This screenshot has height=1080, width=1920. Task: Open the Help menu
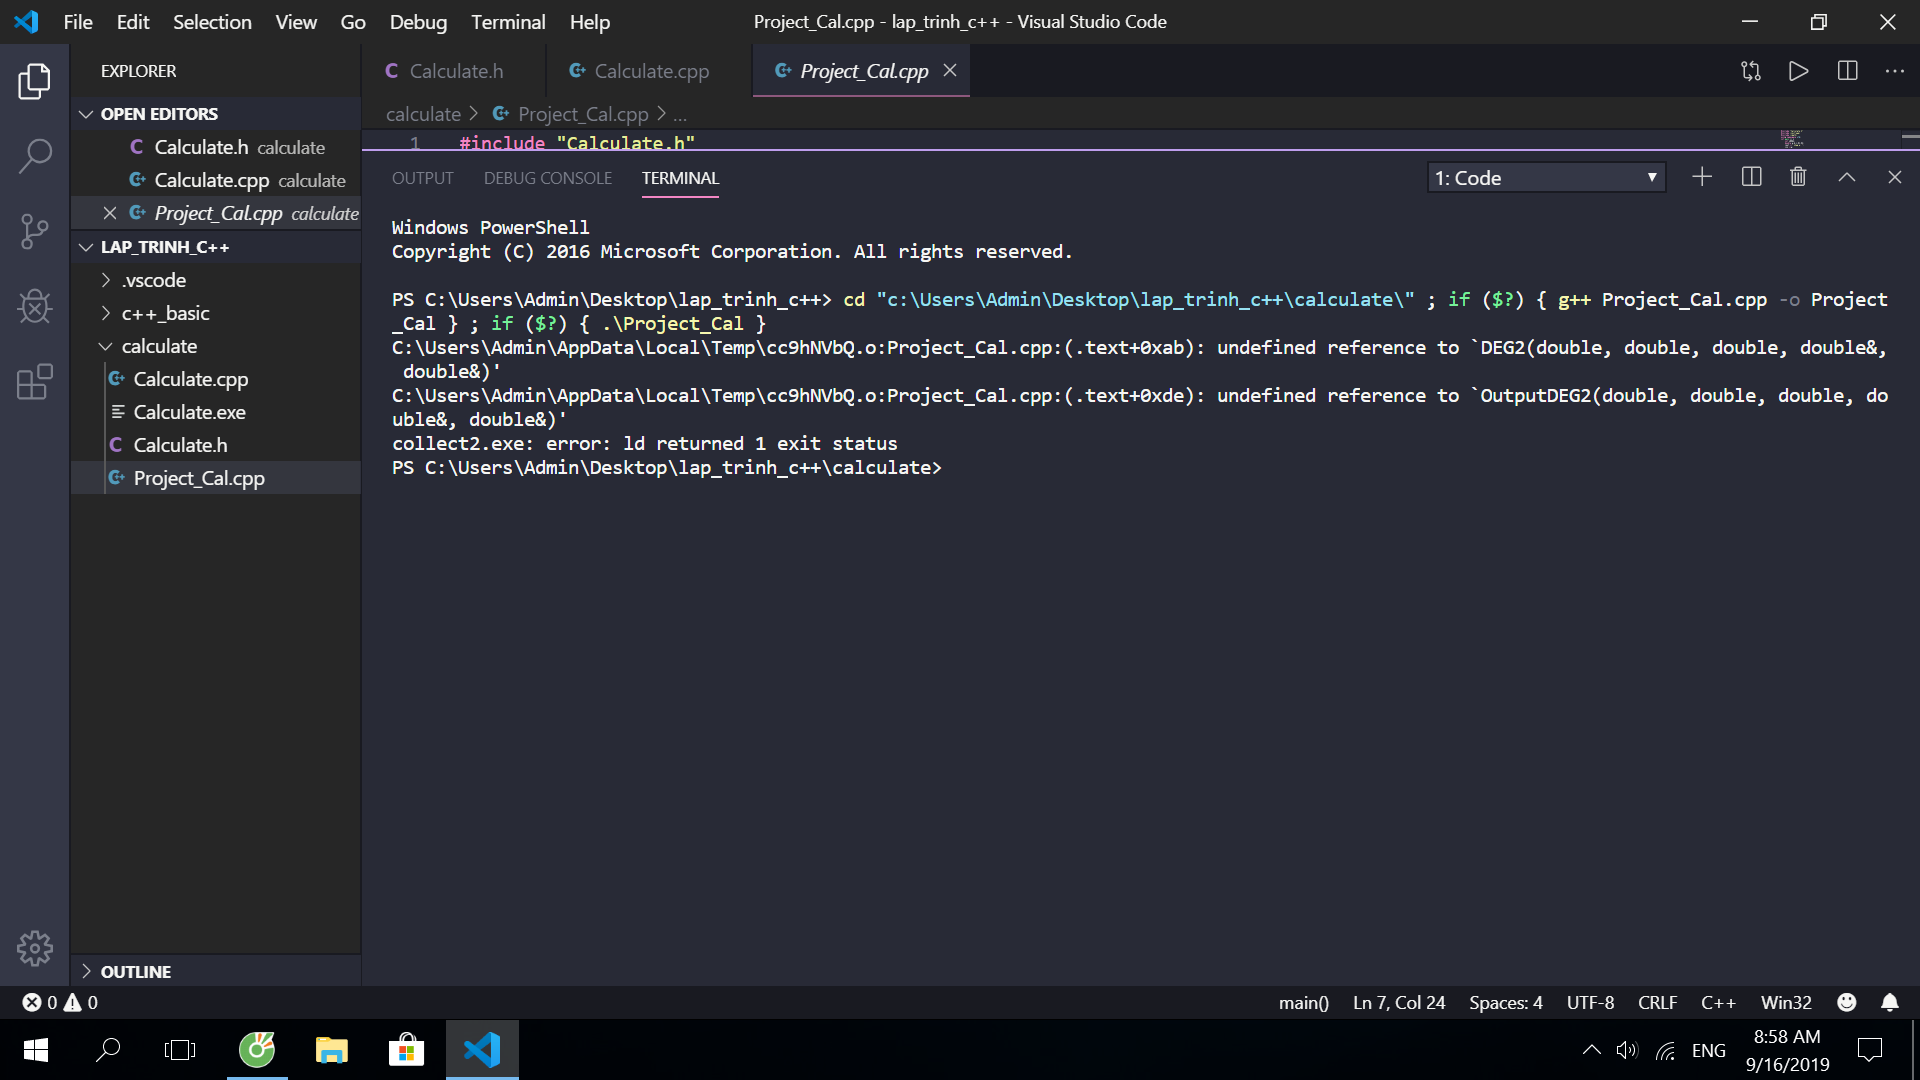590,22
